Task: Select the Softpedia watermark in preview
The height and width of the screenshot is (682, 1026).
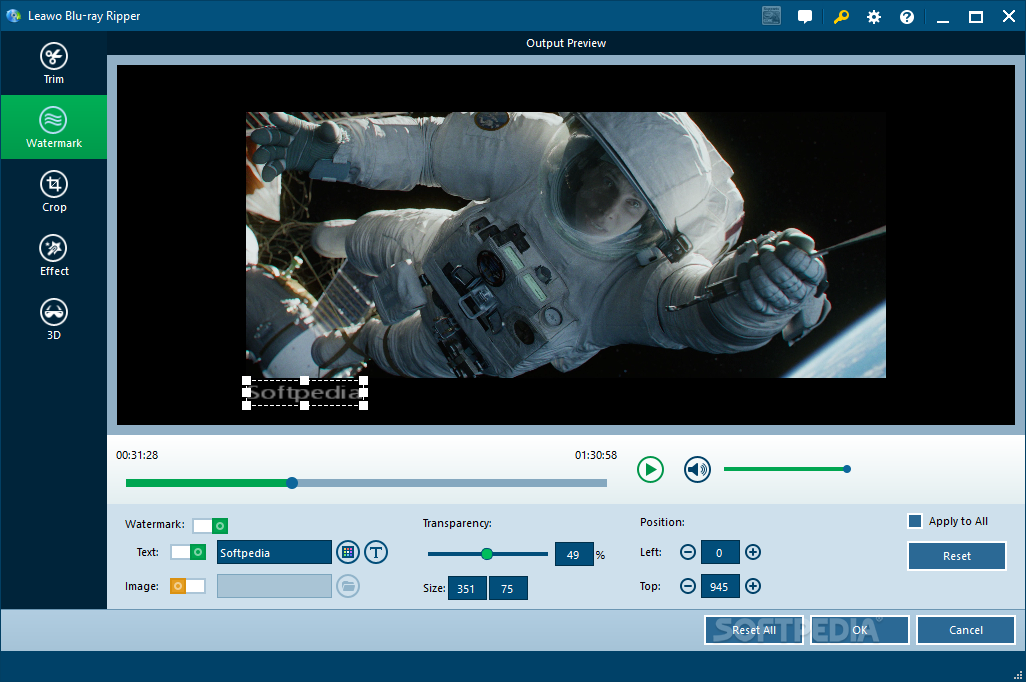Action: (x=305, y=393)
